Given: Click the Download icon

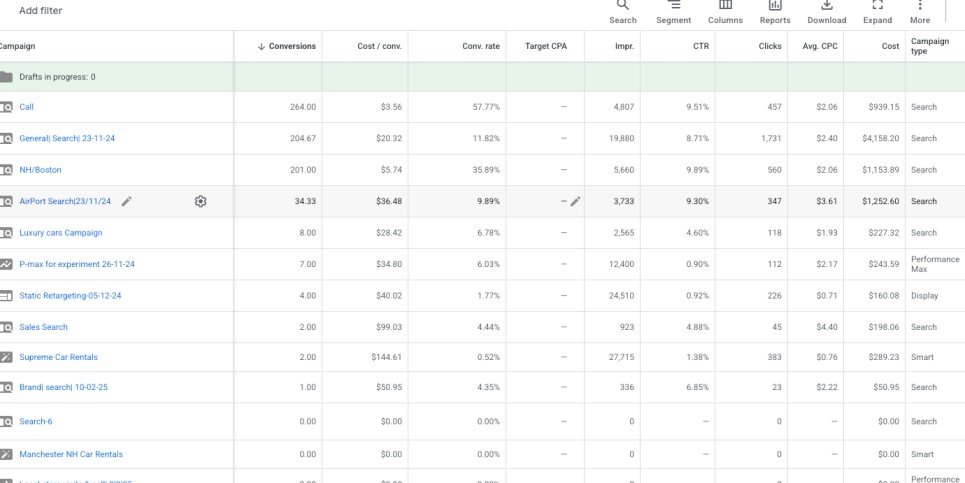Looking at the screenshot, I should click(x=826, y=6).
